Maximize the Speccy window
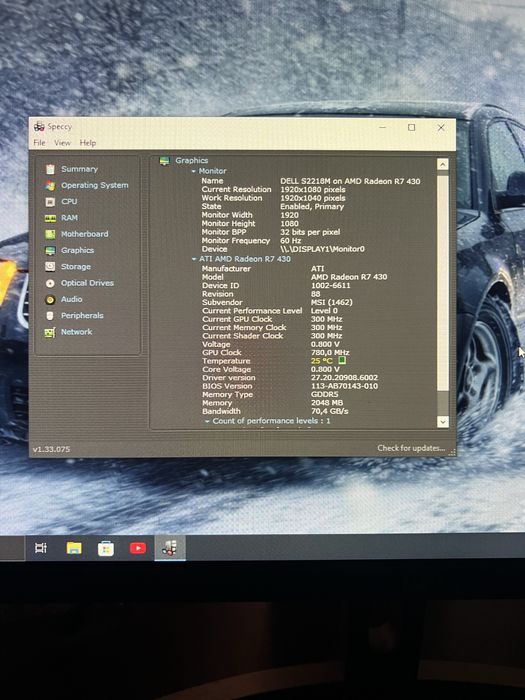Image resolution: width=525 pixels, height=700 pixels. 412,127
